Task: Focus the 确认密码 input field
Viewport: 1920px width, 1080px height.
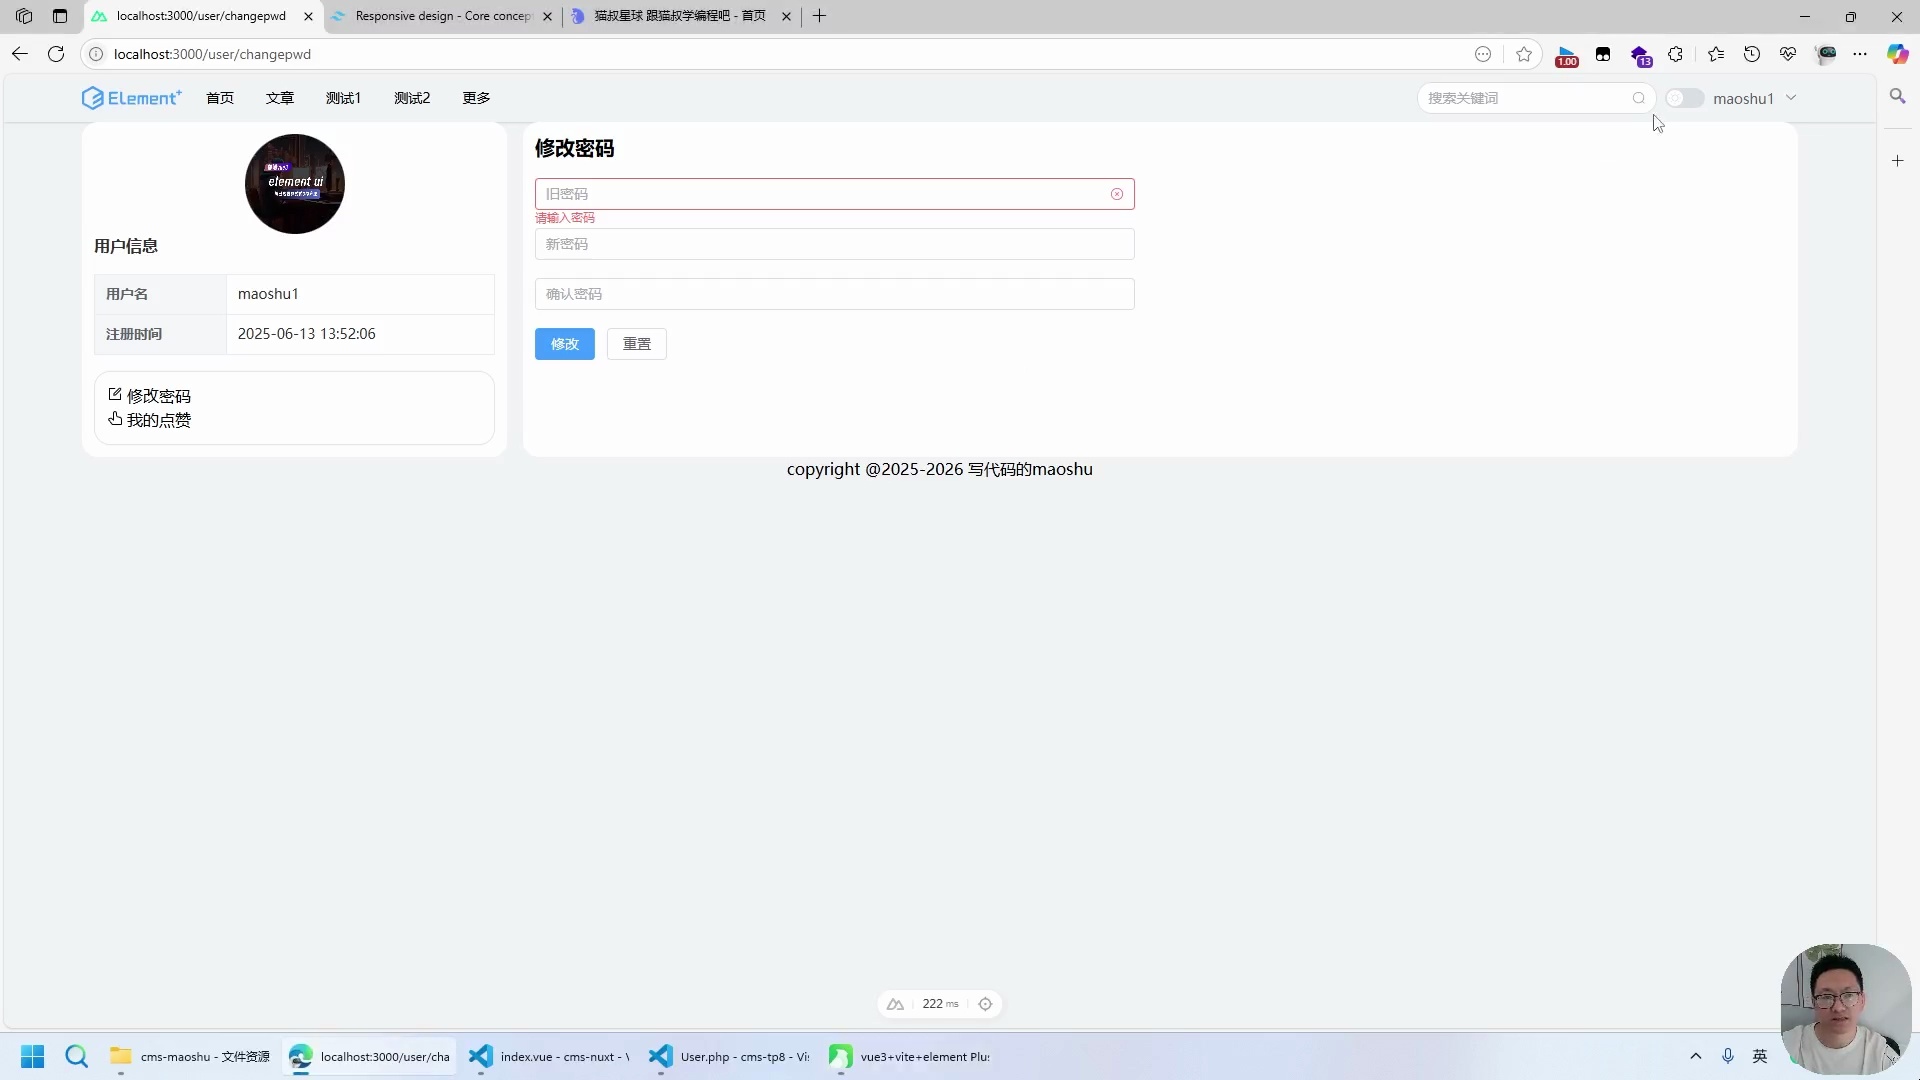Action: (835, 294)
